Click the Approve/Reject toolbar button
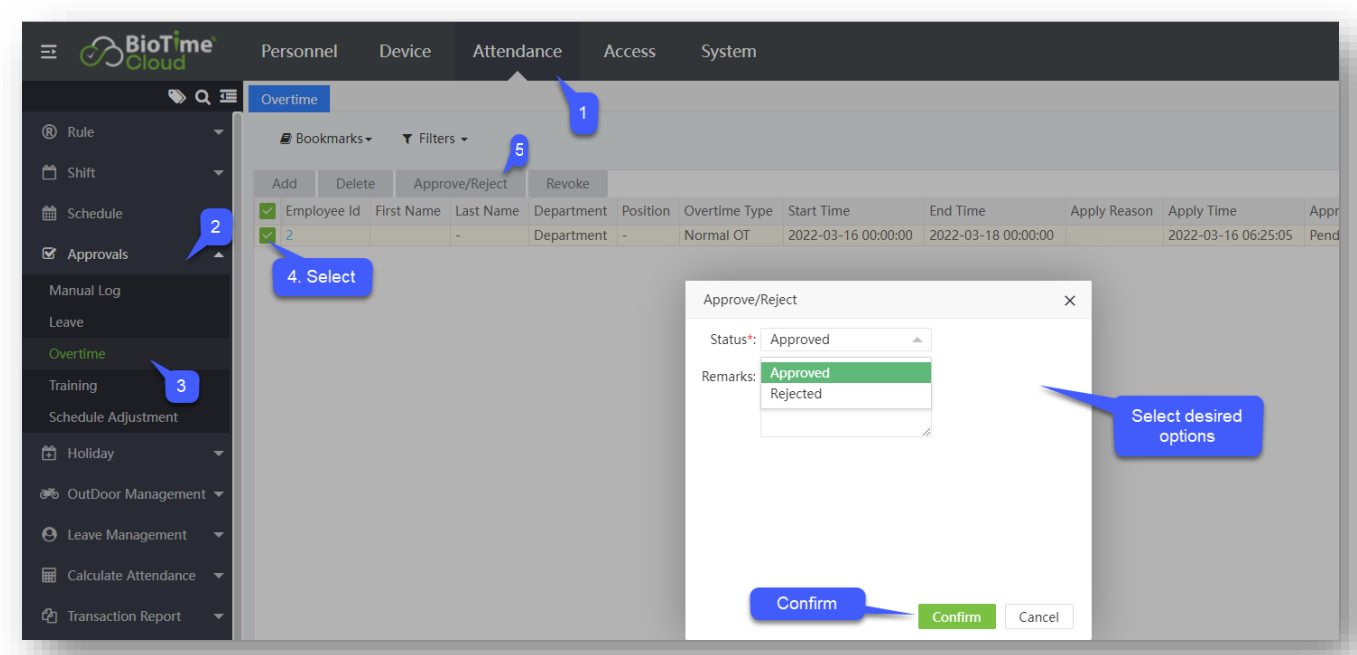The image size is (1357, 655). [x=460, y=184]
